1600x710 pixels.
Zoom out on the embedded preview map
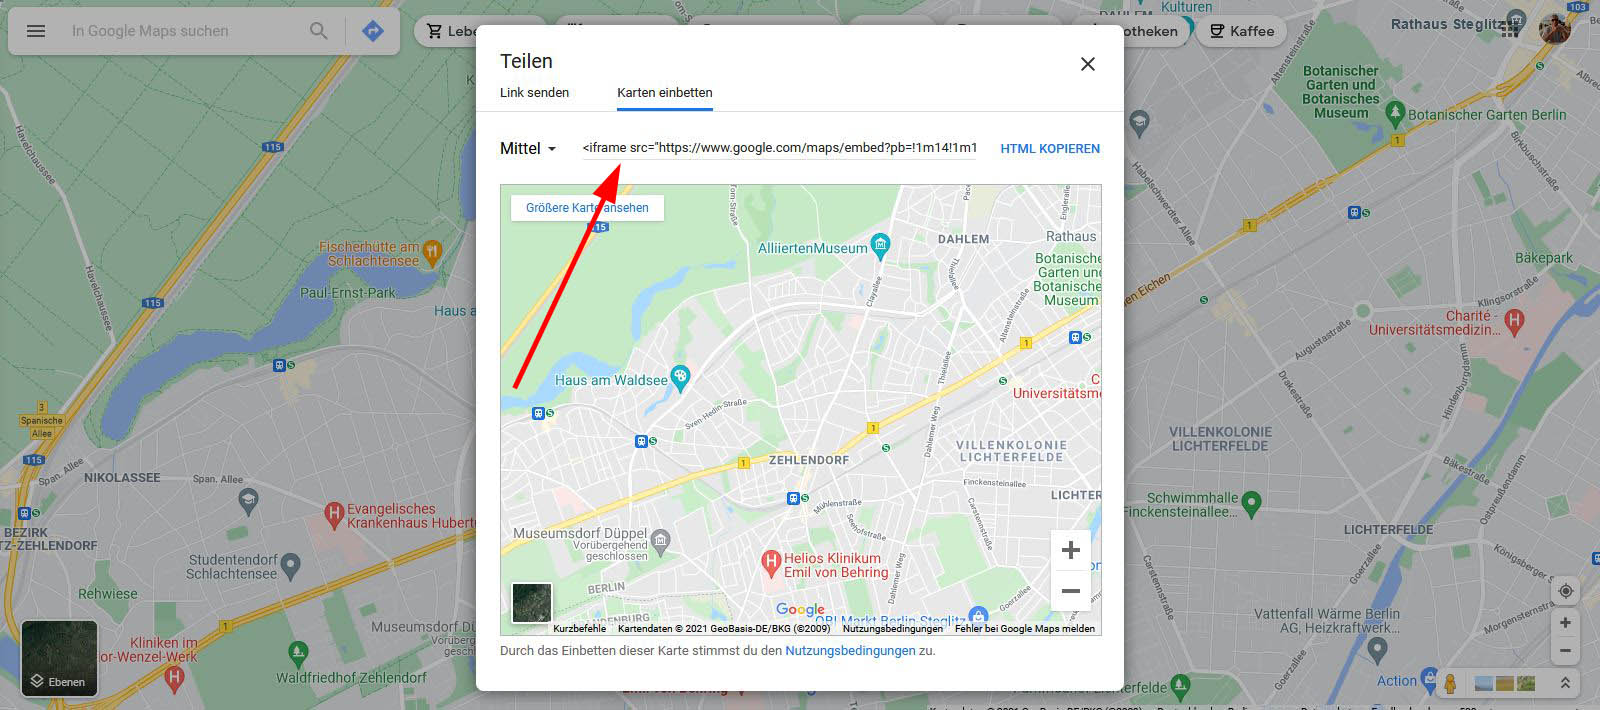pos(1070,590)
